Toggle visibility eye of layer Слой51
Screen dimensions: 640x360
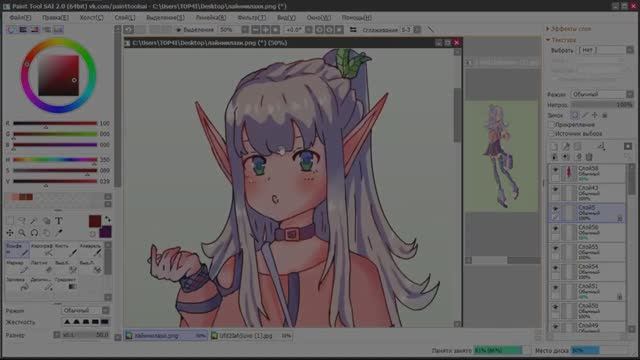555,287
